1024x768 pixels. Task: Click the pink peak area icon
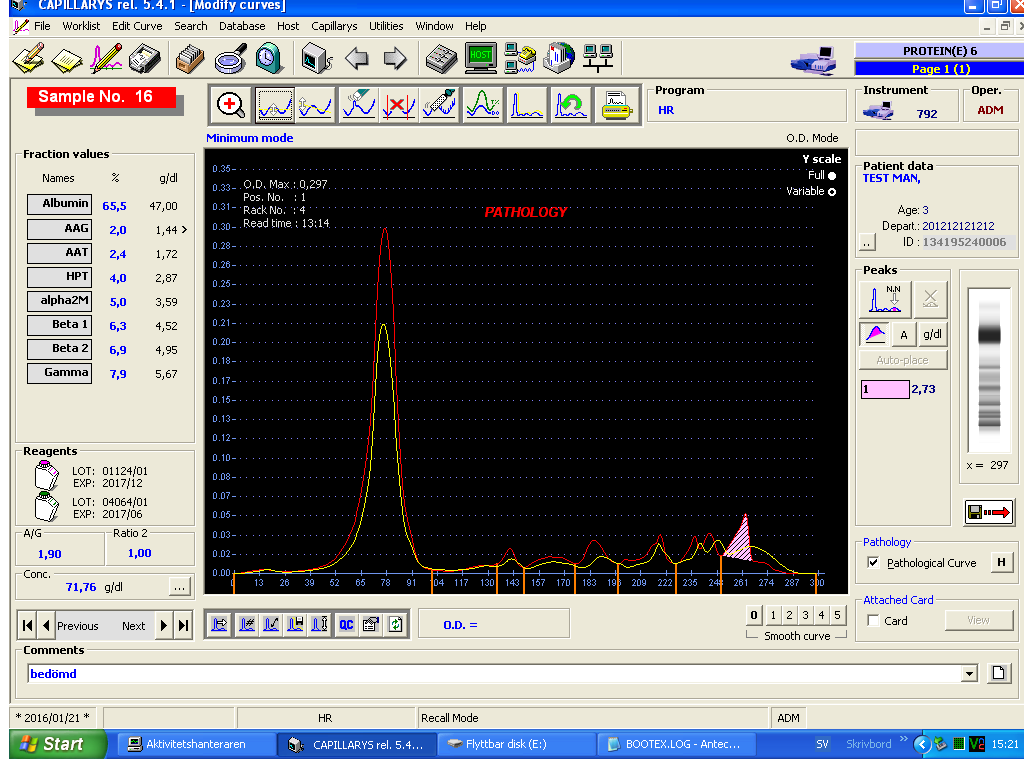[x=875, y=335]
